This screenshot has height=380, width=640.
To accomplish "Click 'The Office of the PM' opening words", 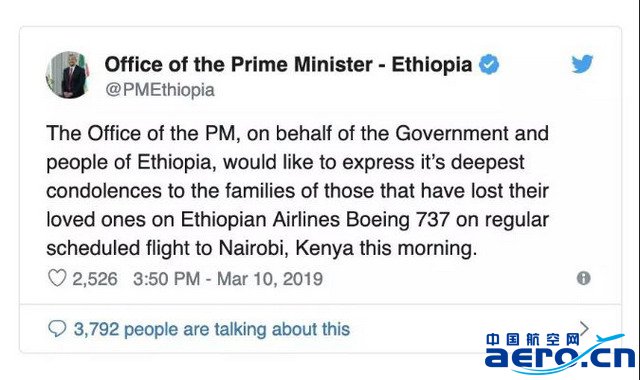I will point(141,133).
